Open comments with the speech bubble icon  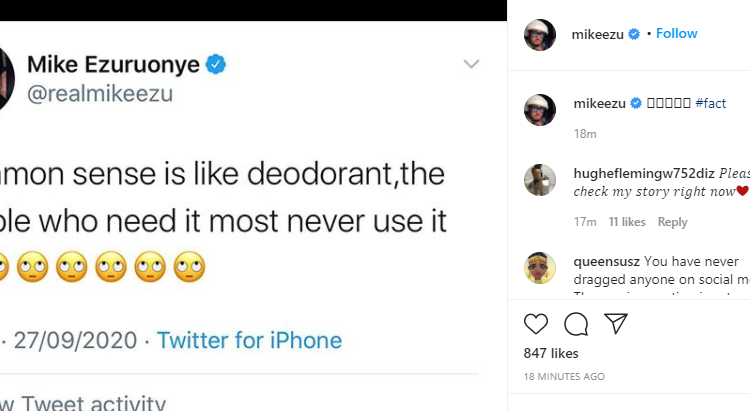click(576, 324)
